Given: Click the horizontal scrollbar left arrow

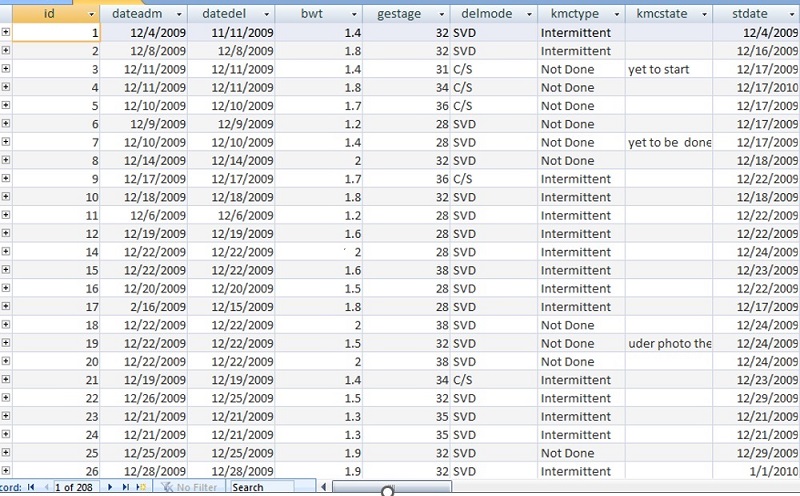Looking at the screenshot, I should 323,487.
